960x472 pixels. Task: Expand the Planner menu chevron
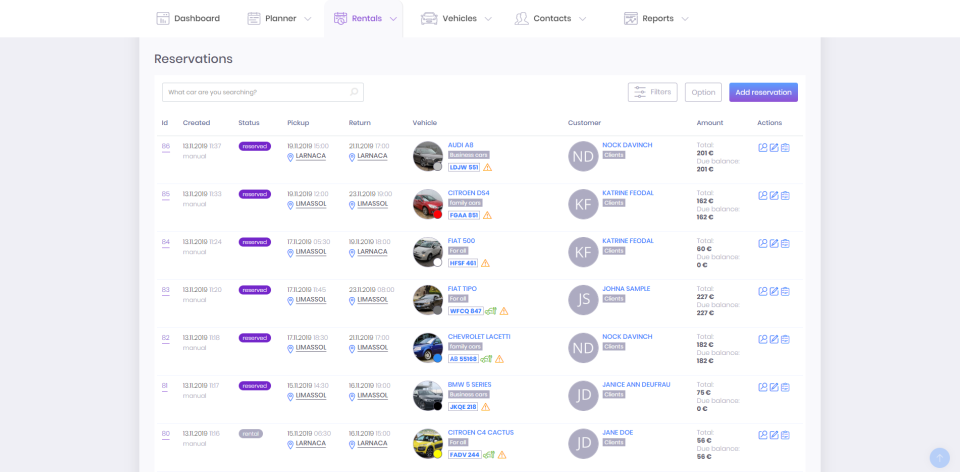[x=307, y=19]
